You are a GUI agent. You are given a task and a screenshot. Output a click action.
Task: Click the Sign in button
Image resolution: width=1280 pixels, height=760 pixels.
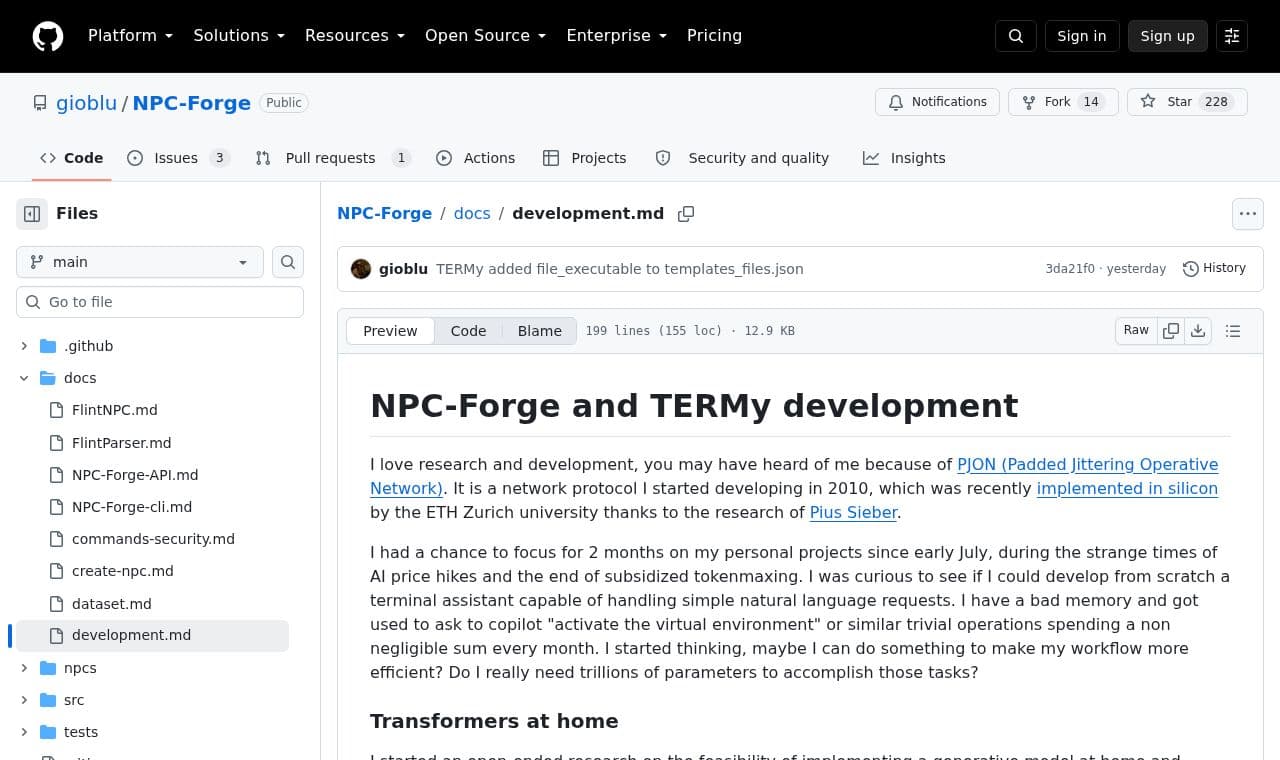point(1082,36)
